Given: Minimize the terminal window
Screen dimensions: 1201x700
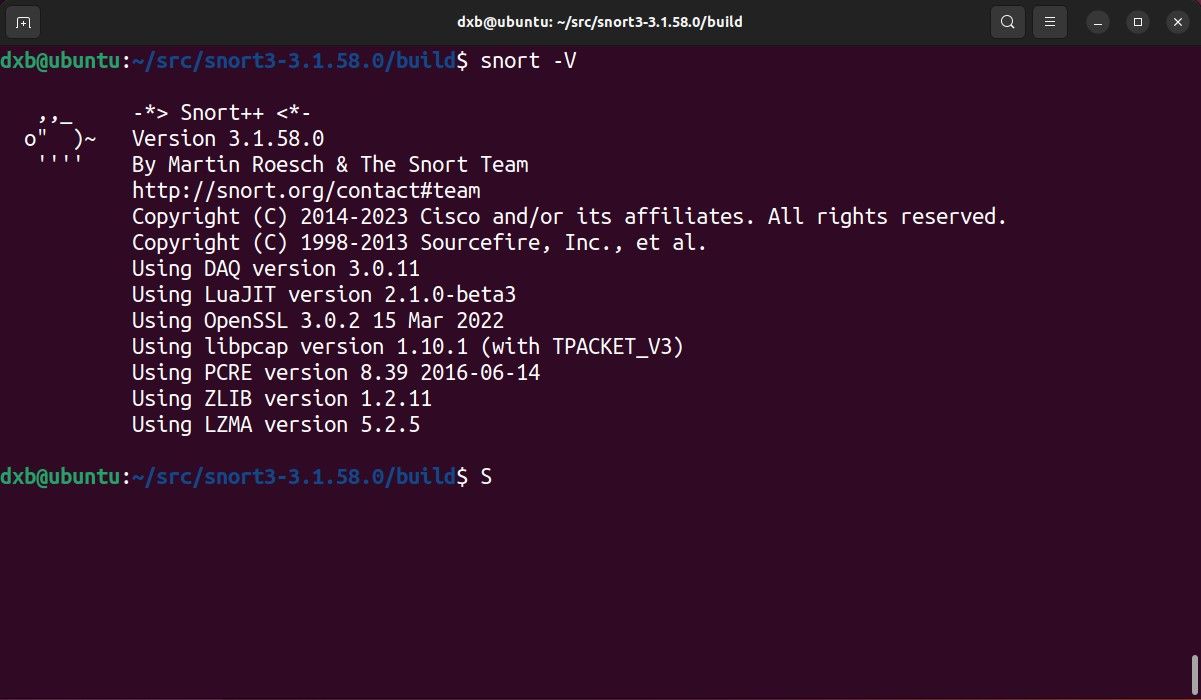Looking at the screenshot, I should (x=1100, y=21).
